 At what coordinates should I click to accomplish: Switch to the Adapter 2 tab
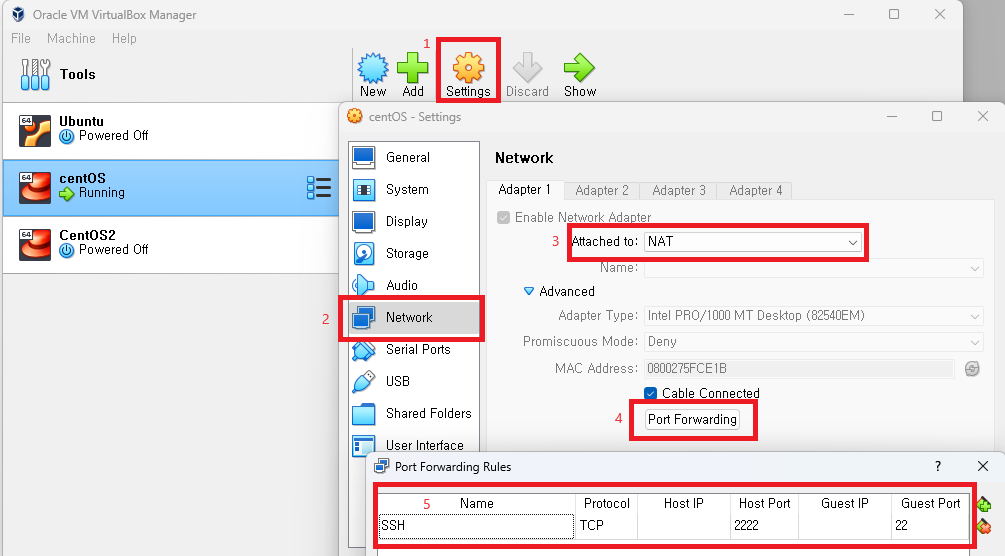coord(602,190)
